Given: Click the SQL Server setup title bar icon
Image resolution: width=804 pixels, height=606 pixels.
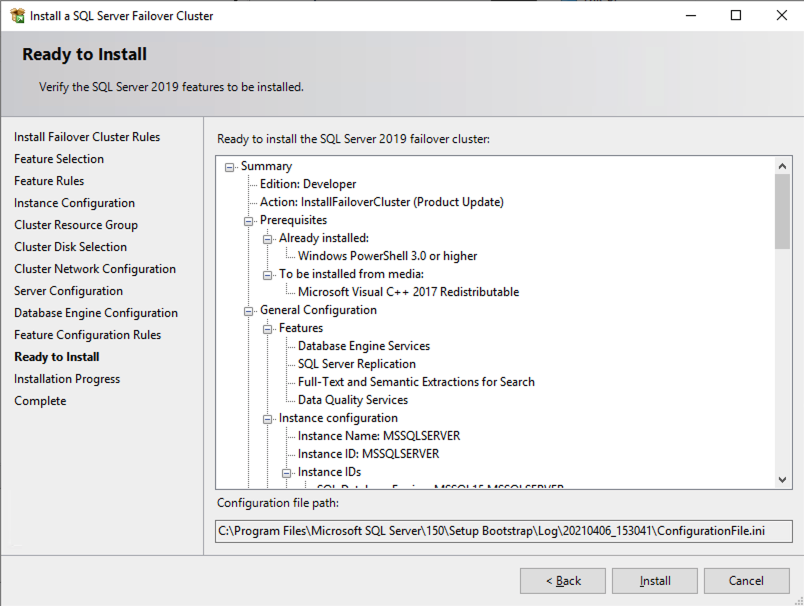Looking at the screenshot, I should pyautogui.click(x=17, y=16).
